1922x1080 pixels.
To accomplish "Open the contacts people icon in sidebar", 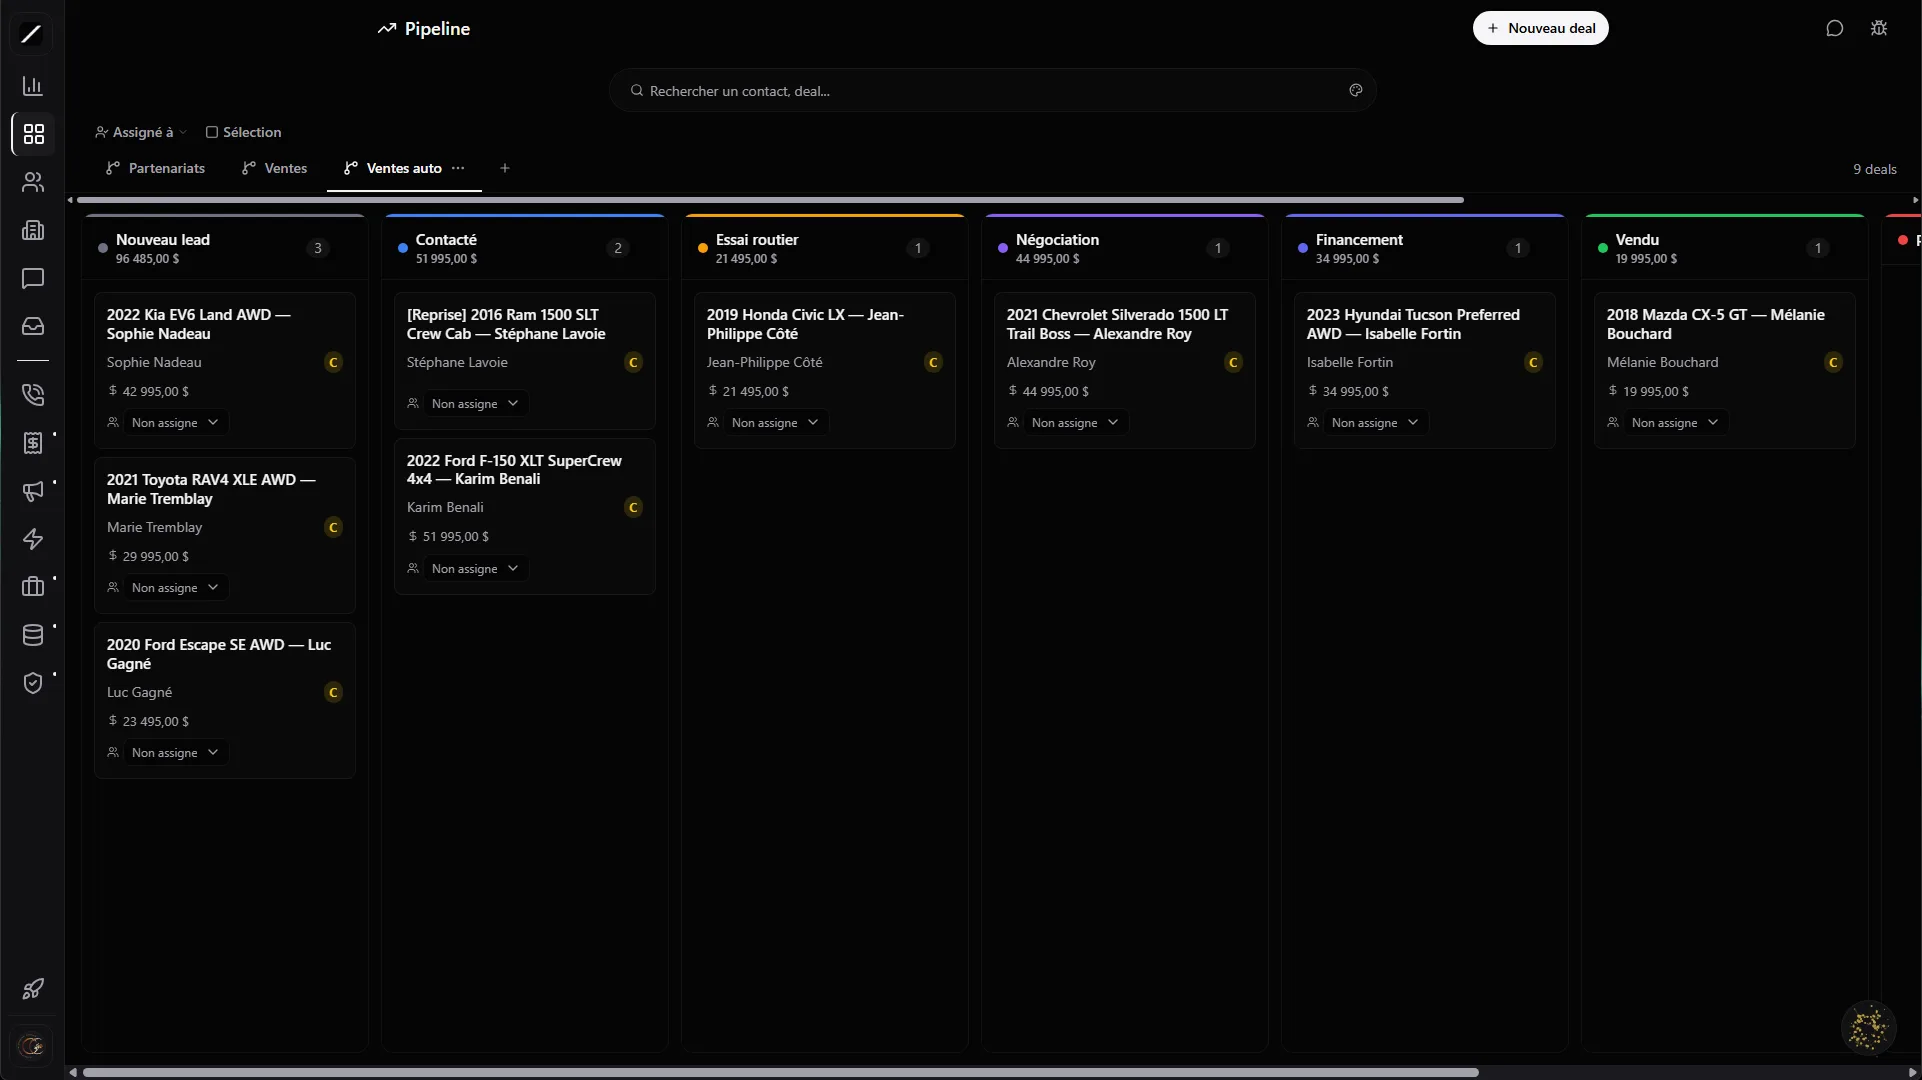I will point(33,182).
